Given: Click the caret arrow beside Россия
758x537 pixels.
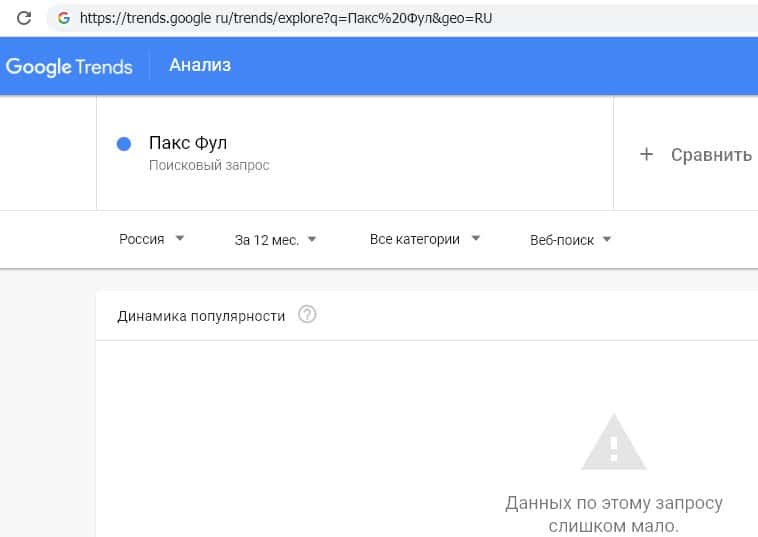Looking at the screenshot, I should click(x=180, y=239).
